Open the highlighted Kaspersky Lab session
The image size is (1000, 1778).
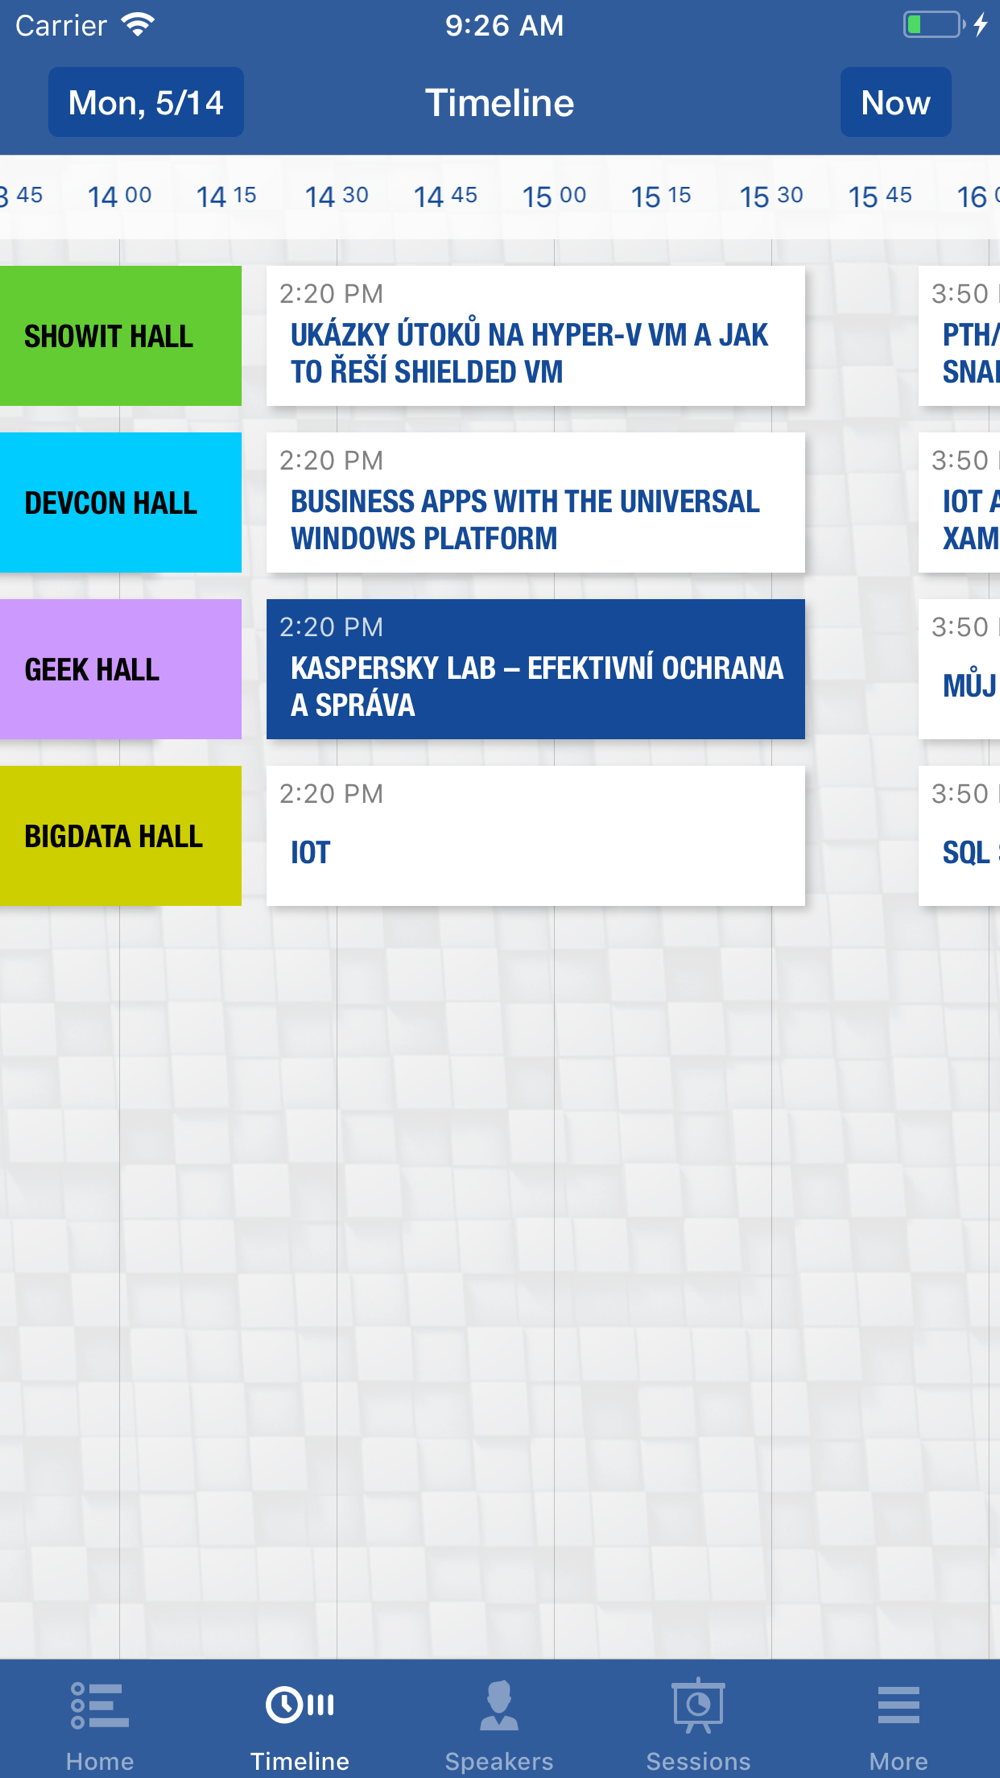(x=535, y=669)
